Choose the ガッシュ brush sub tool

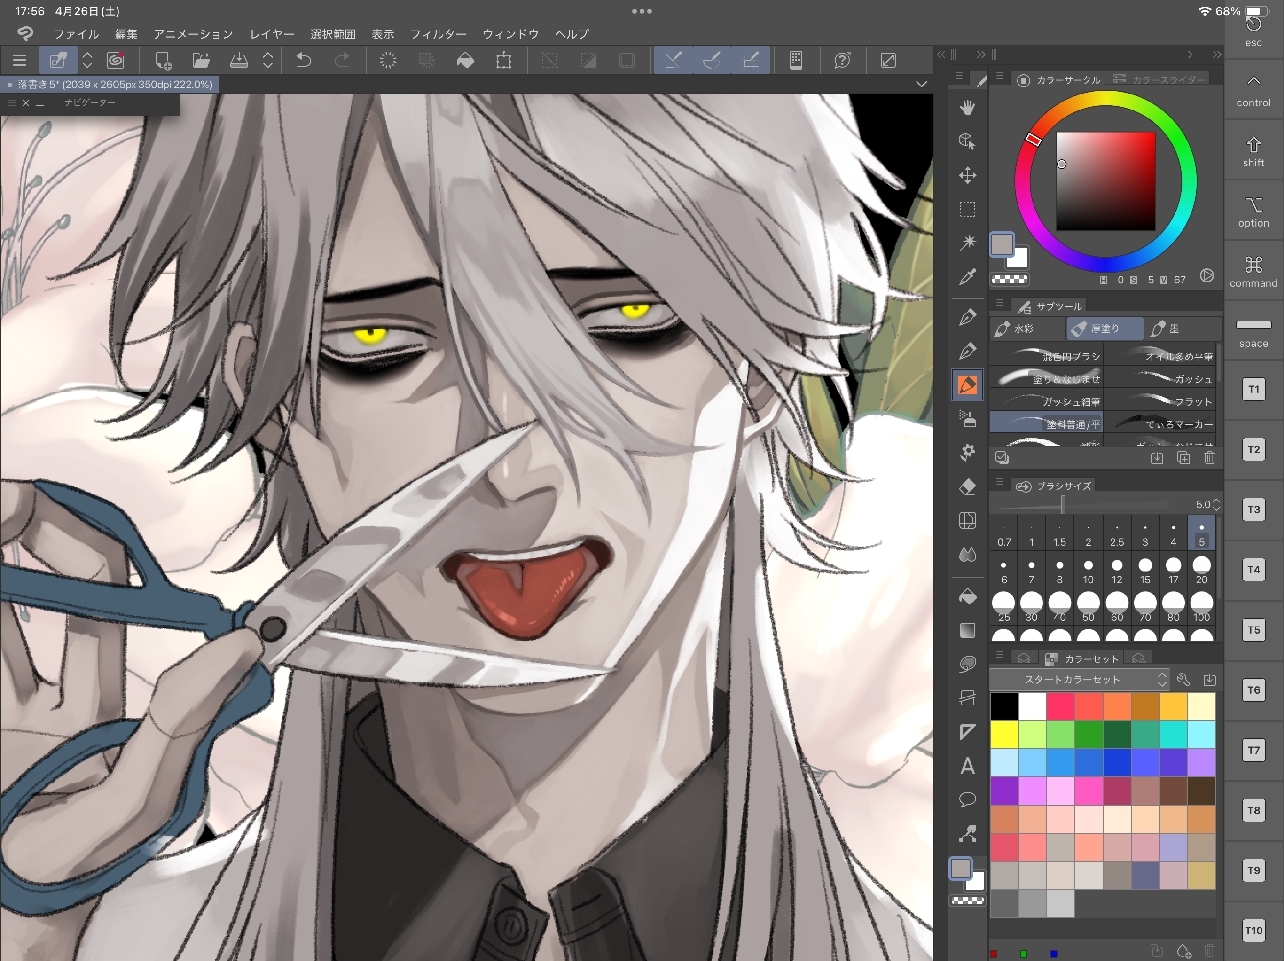[x=1164, y=379]
